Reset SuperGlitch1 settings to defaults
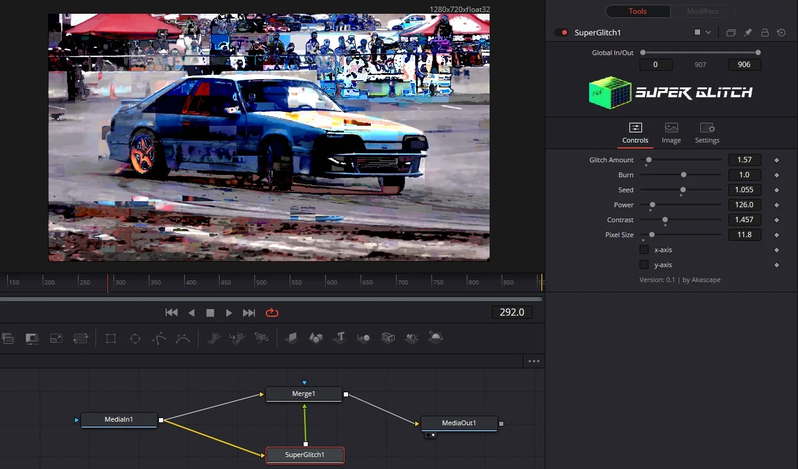This screenshot has height=469, width=798. click(781, 32)
